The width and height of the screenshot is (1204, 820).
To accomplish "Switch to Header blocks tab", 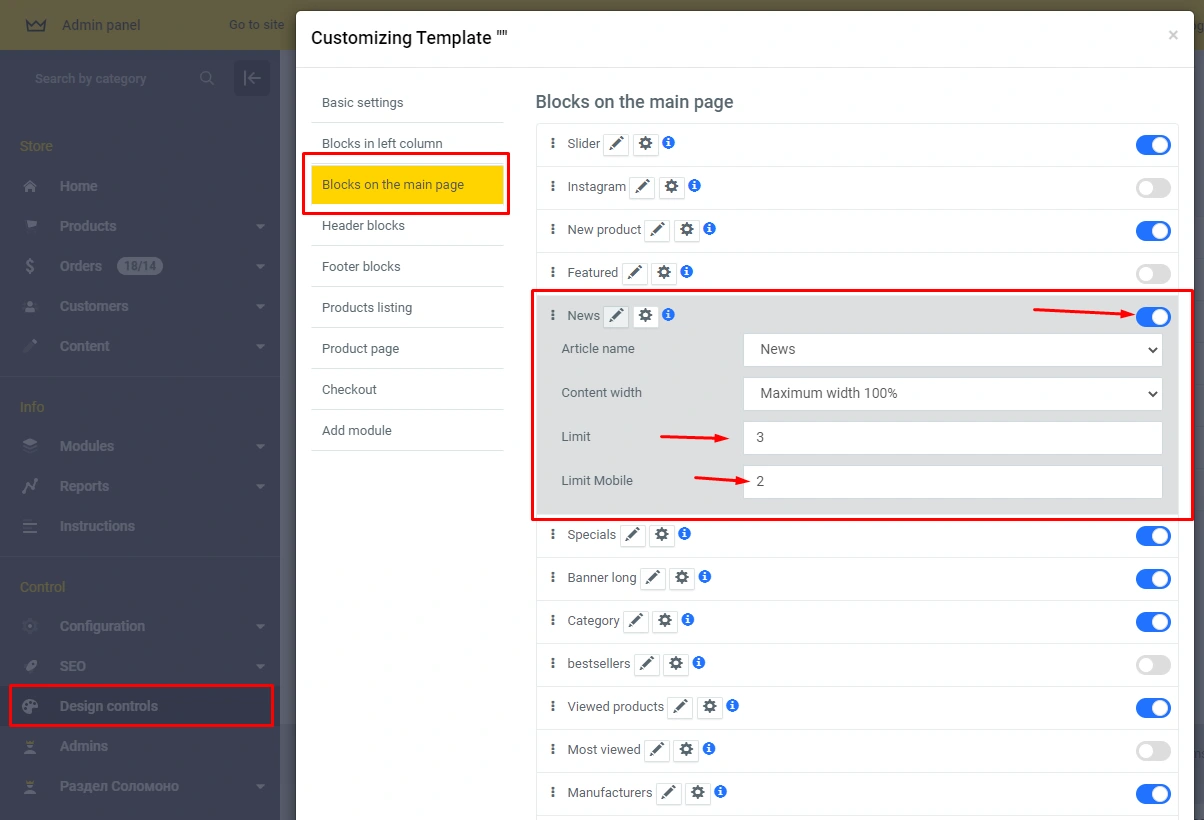I will (x=363, y=226).
